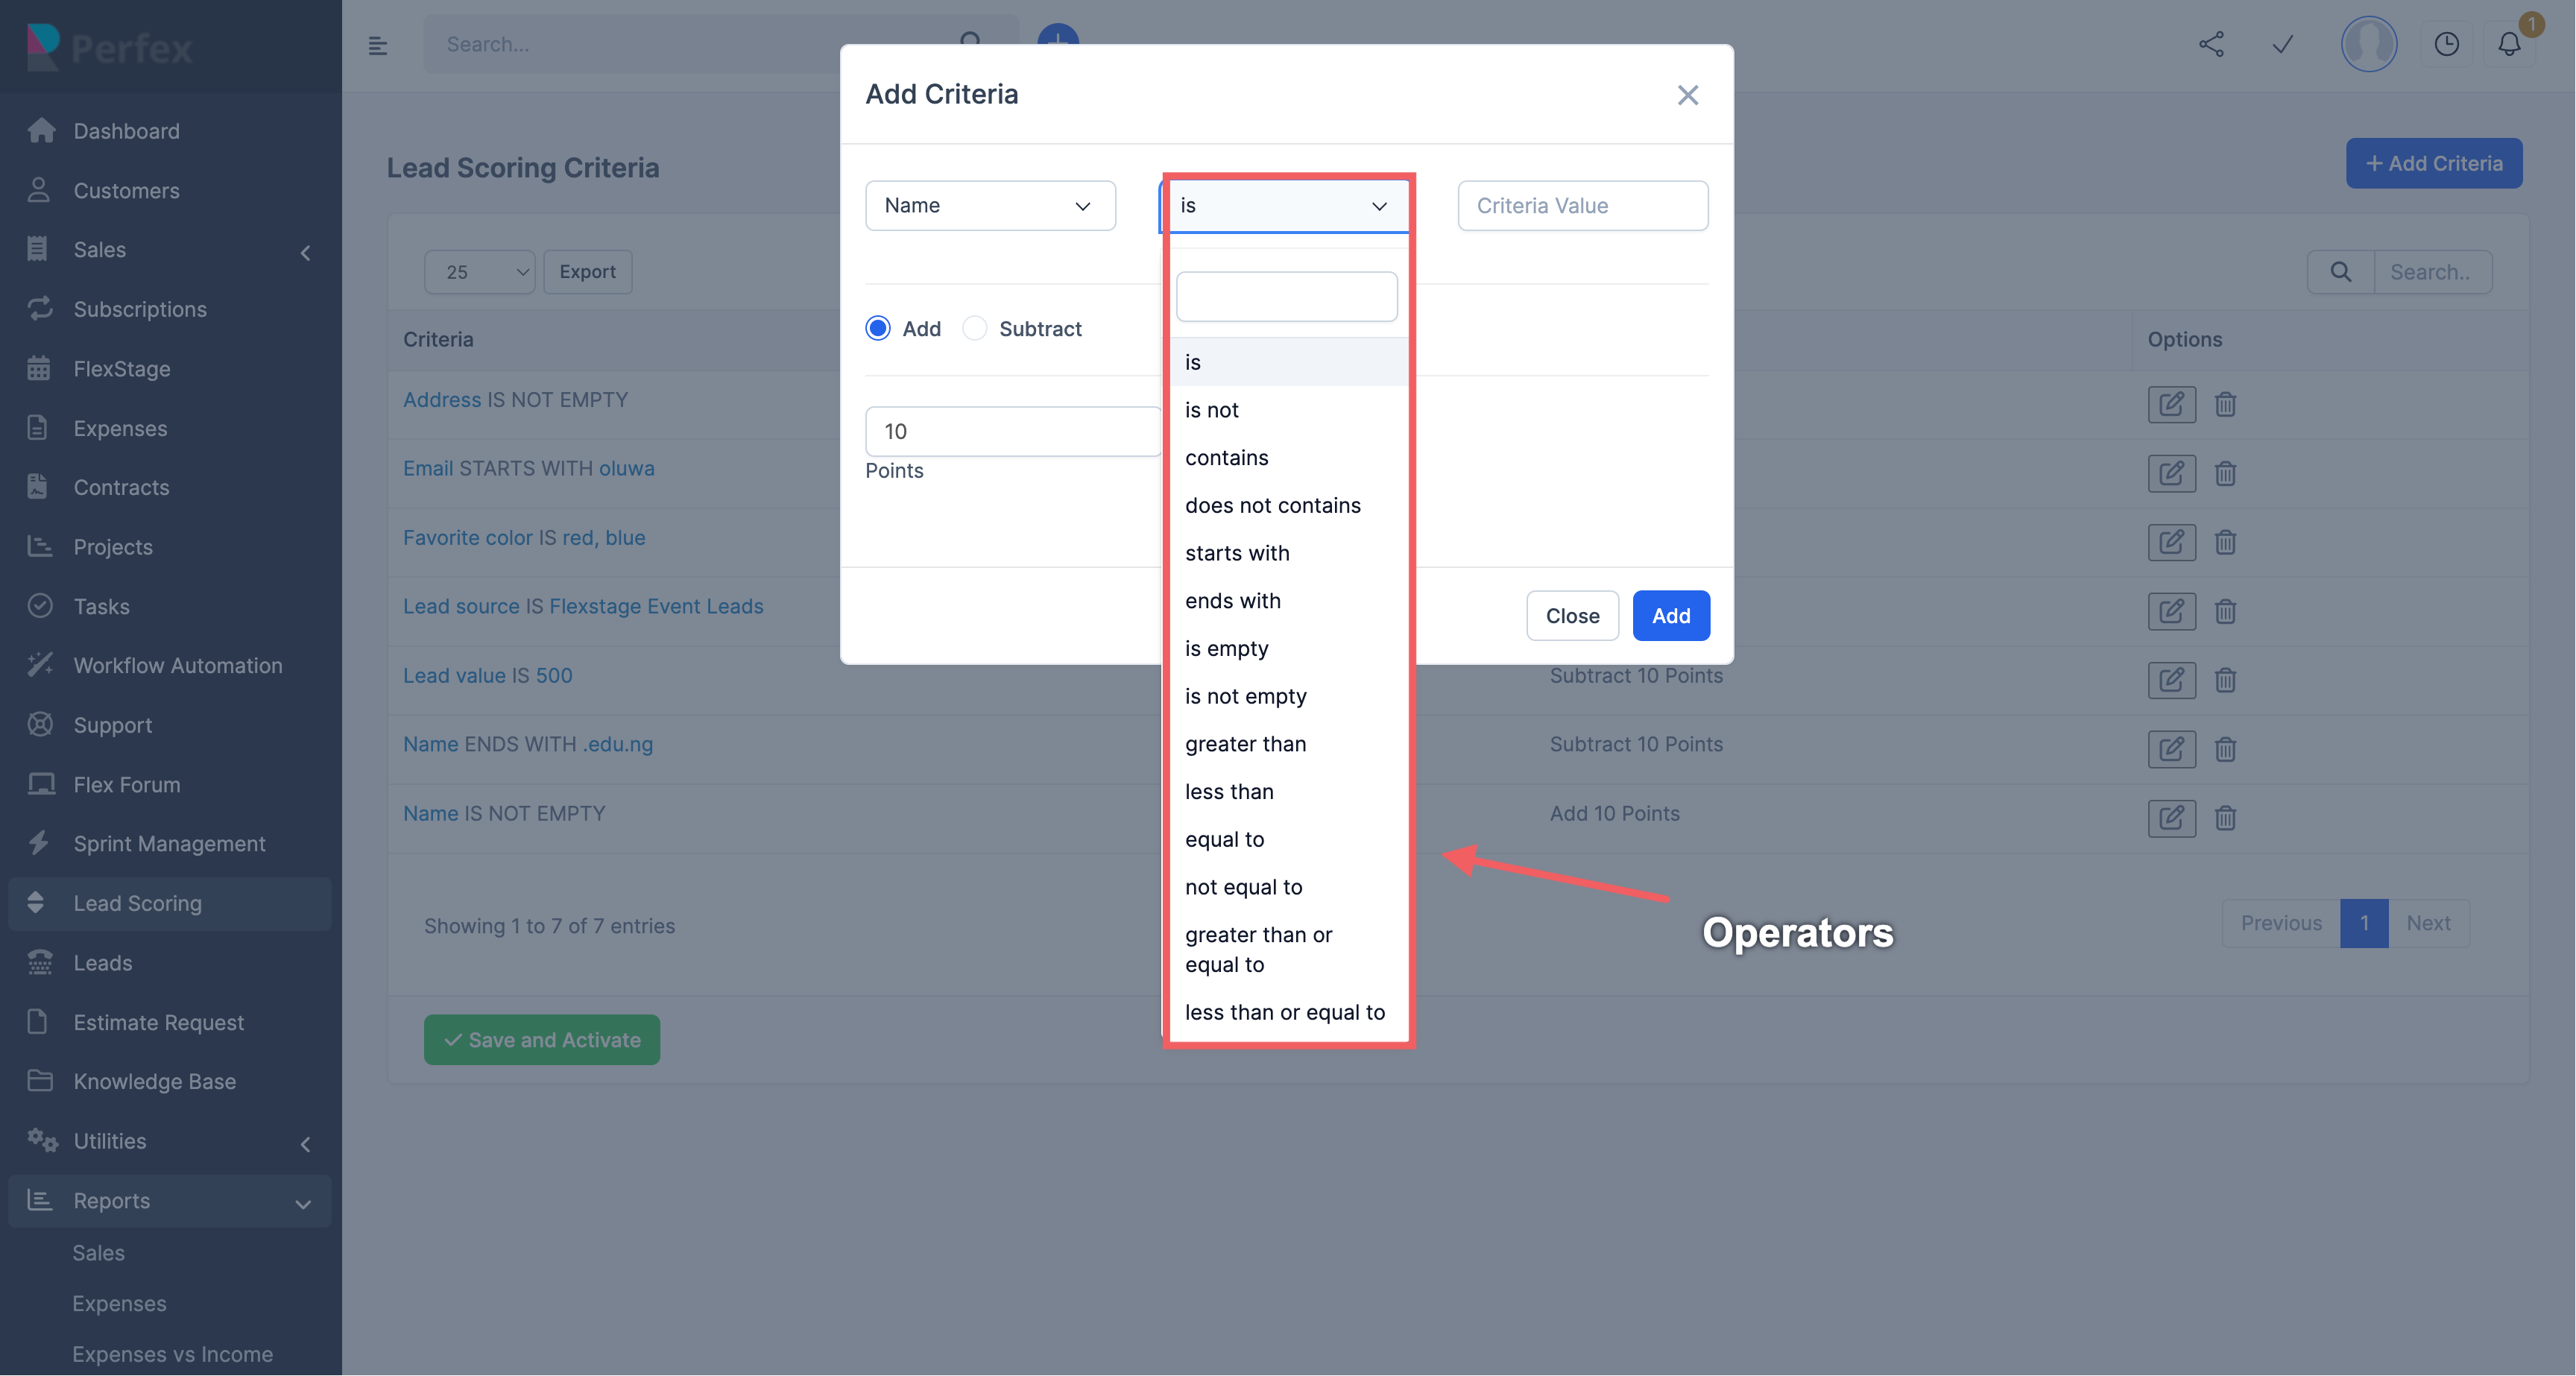
Task: Select 'is not empty' operator option
Action: coord(1245,696)
